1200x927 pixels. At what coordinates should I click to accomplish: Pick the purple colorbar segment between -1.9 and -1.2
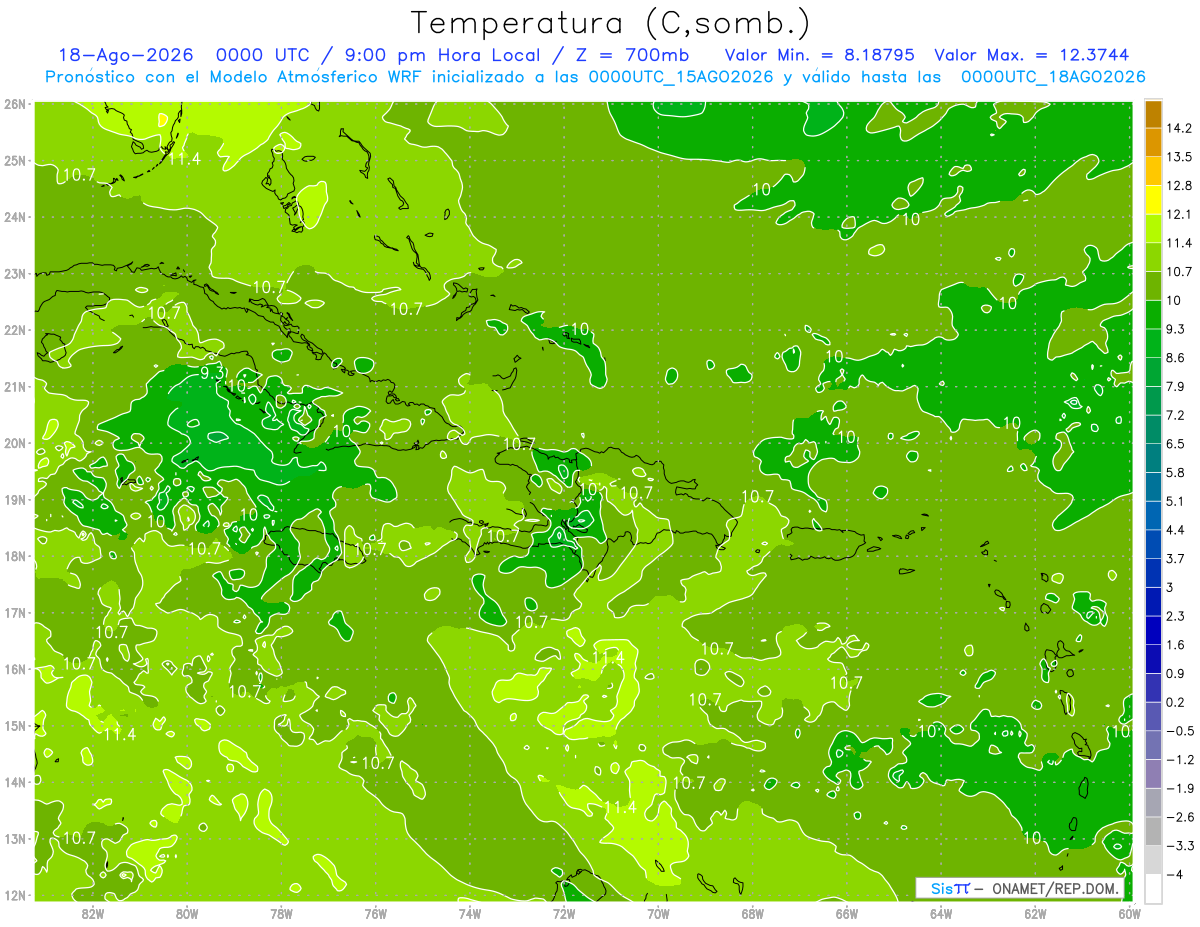(x=1153, y=774)
